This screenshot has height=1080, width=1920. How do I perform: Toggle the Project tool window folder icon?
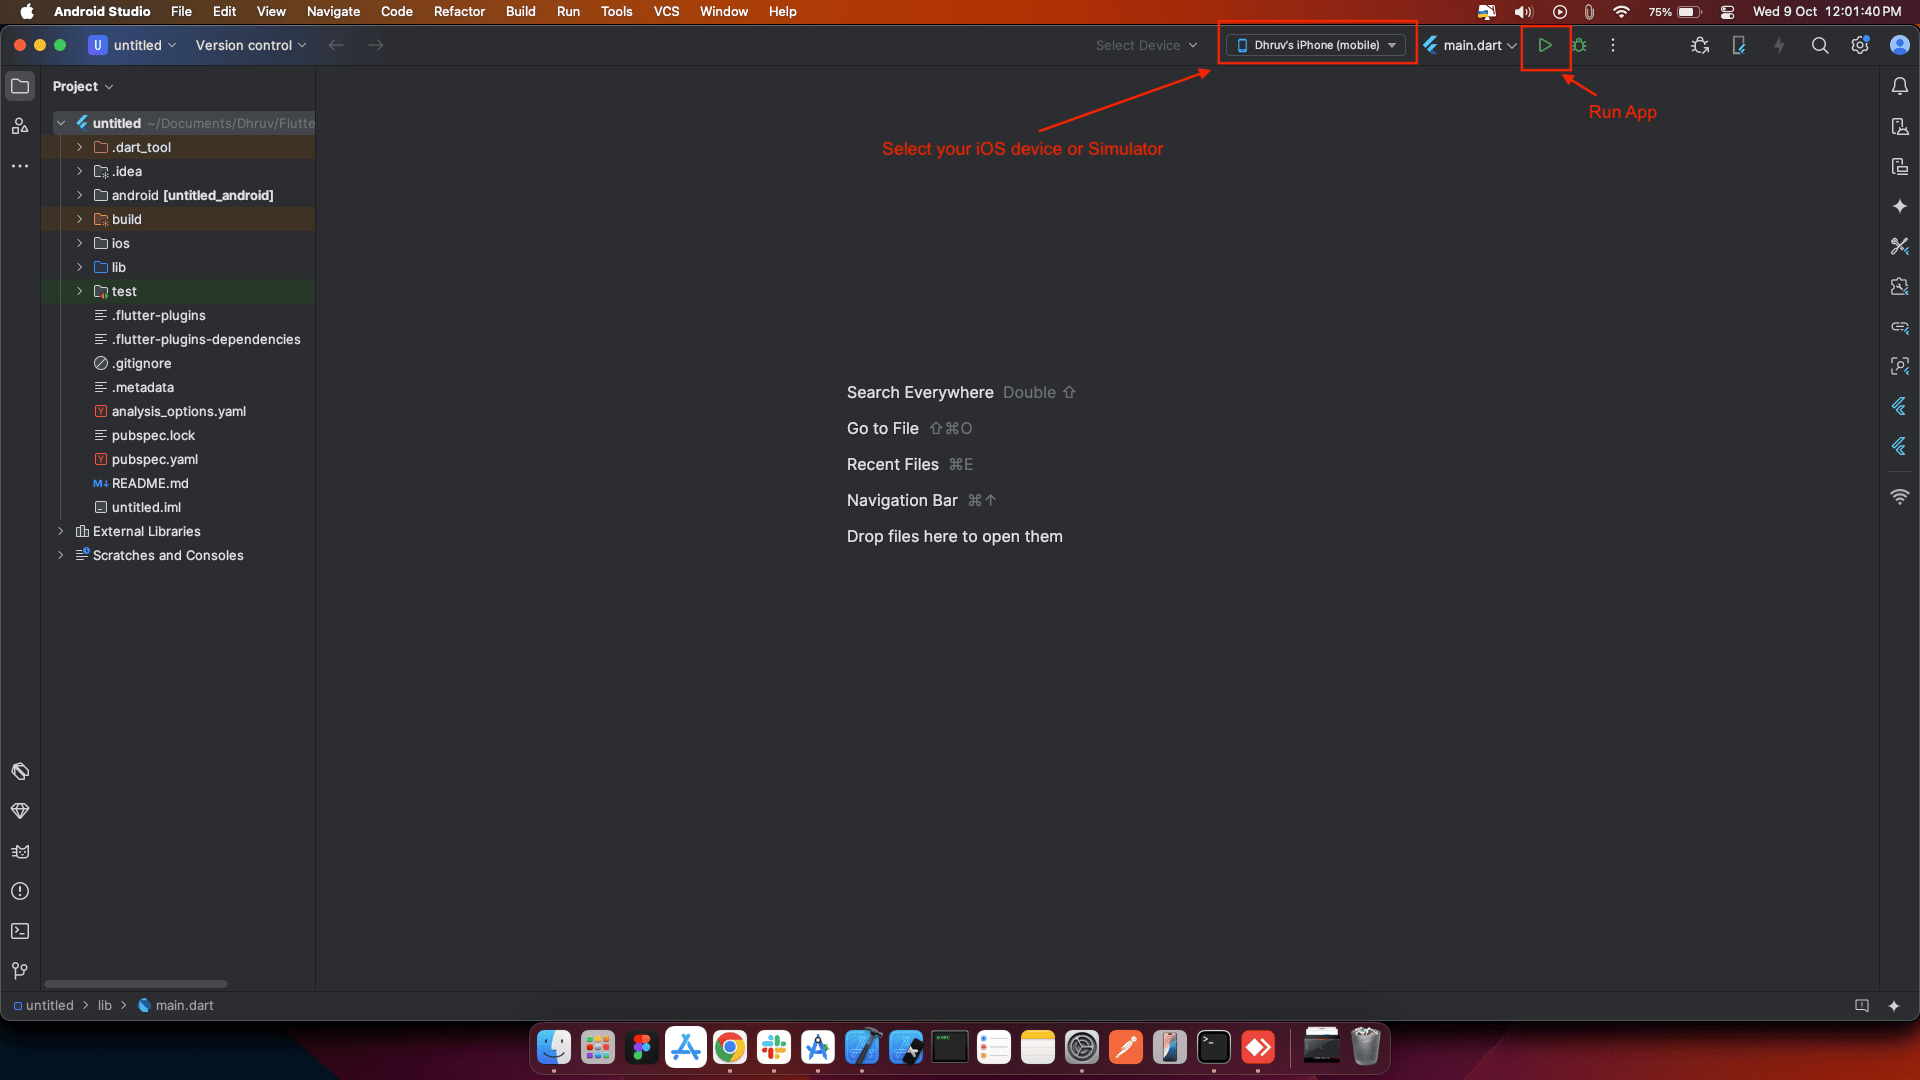(20, 87)
